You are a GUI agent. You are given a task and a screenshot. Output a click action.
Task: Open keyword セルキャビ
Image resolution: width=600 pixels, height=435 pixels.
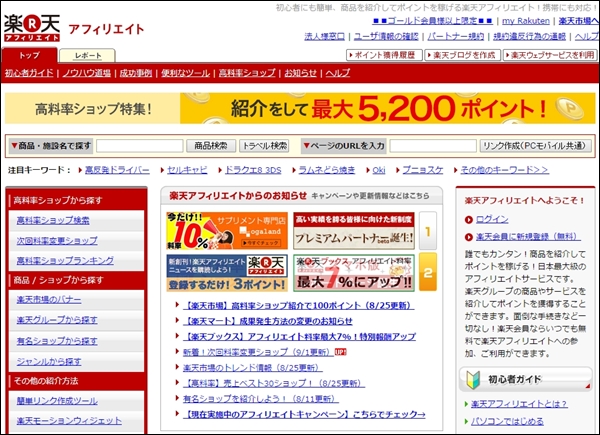[187, 170]
